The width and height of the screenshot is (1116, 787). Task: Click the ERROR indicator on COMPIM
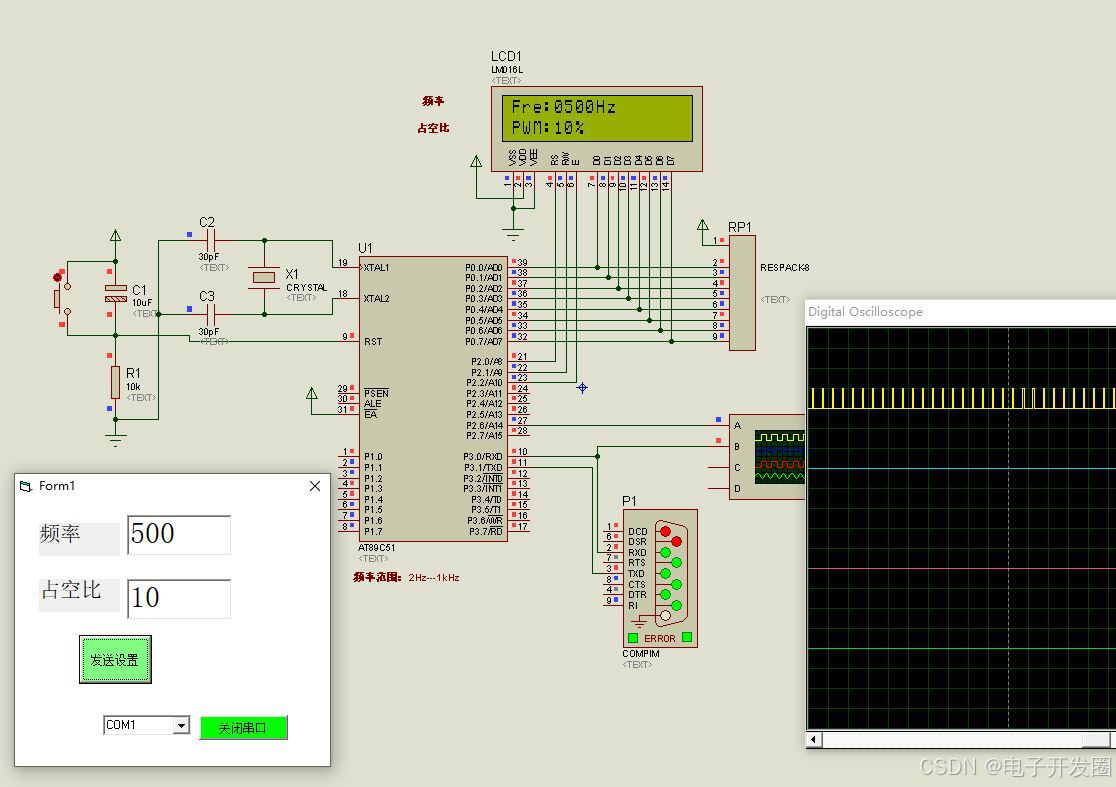(x=660, y=638)
